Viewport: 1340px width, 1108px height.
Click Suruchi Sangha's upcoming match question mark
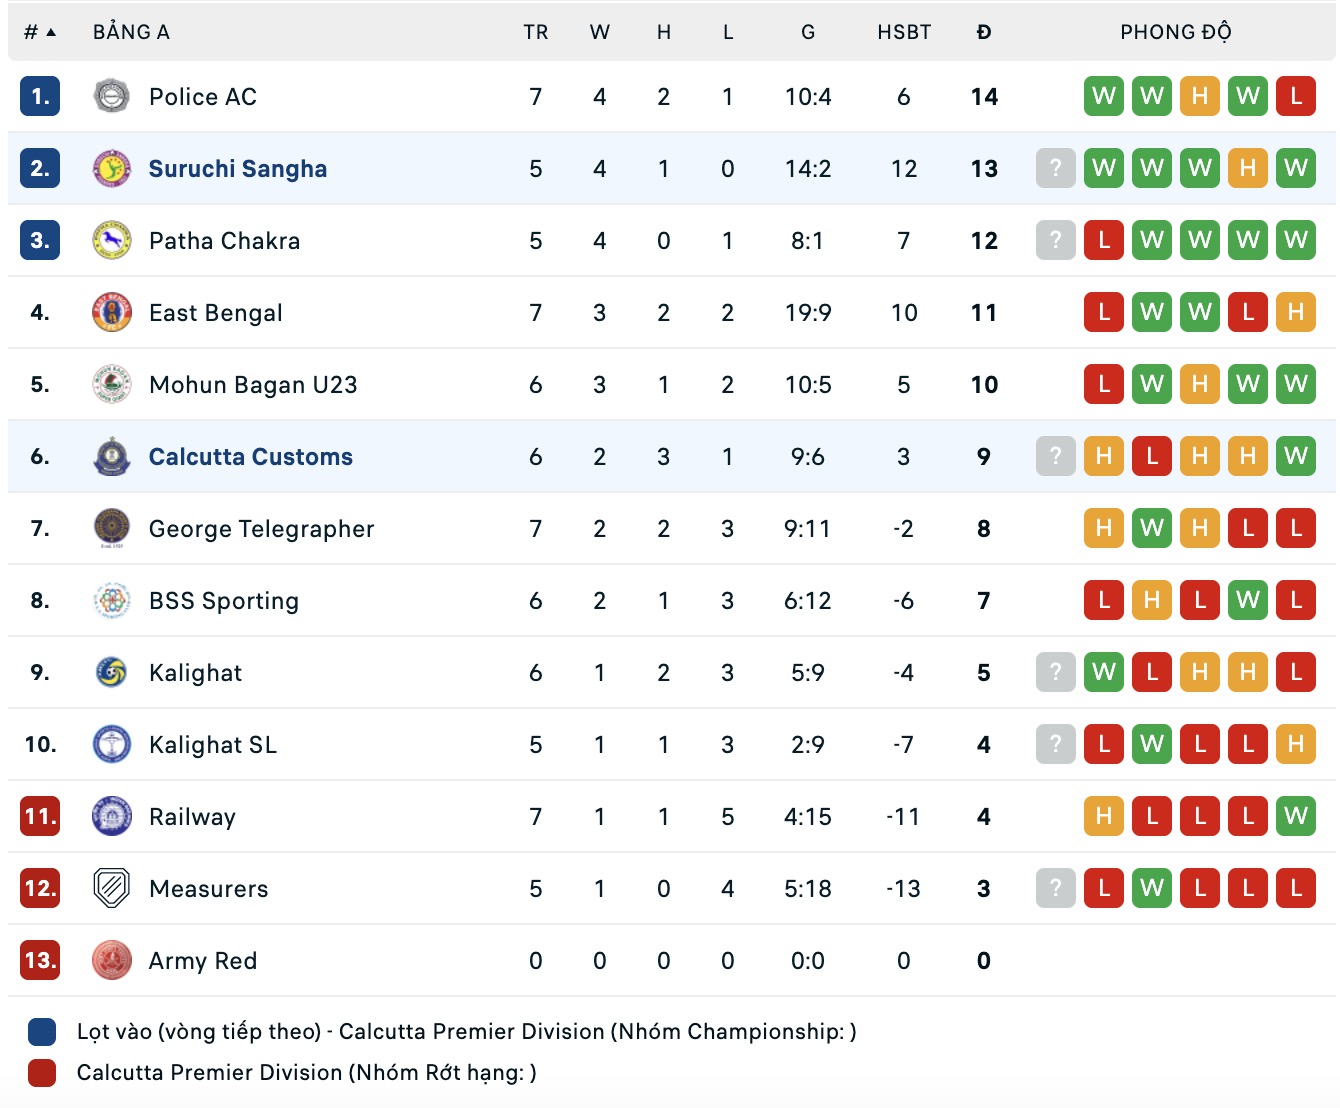tap(1055, 168)
